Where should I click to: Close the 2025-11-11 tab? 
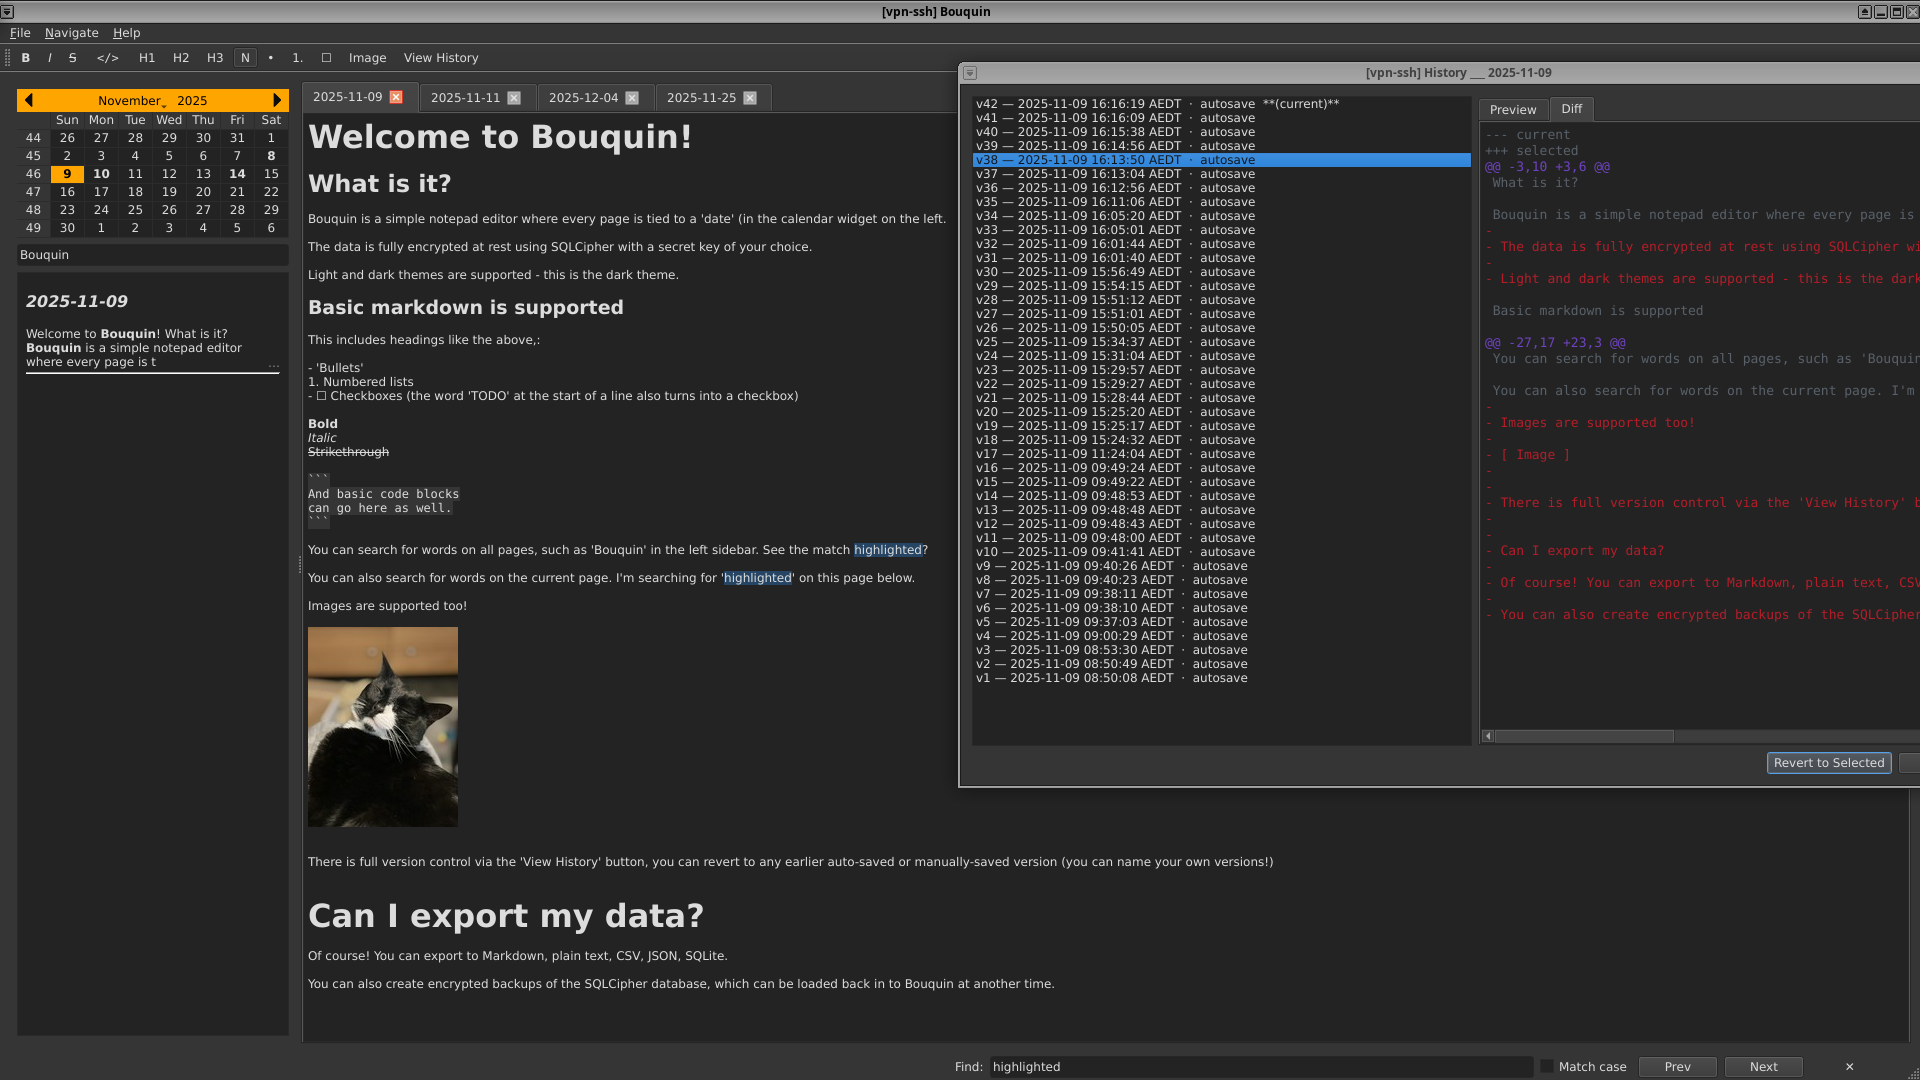(x=514, y=98)
